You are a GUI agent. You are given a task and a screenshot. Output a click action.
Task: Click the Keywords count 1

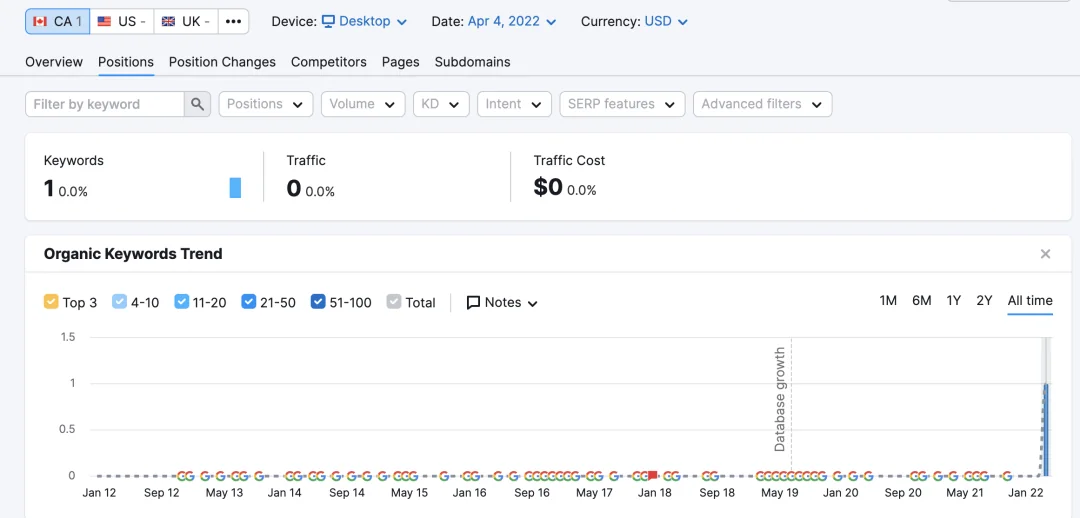[48, 187]
